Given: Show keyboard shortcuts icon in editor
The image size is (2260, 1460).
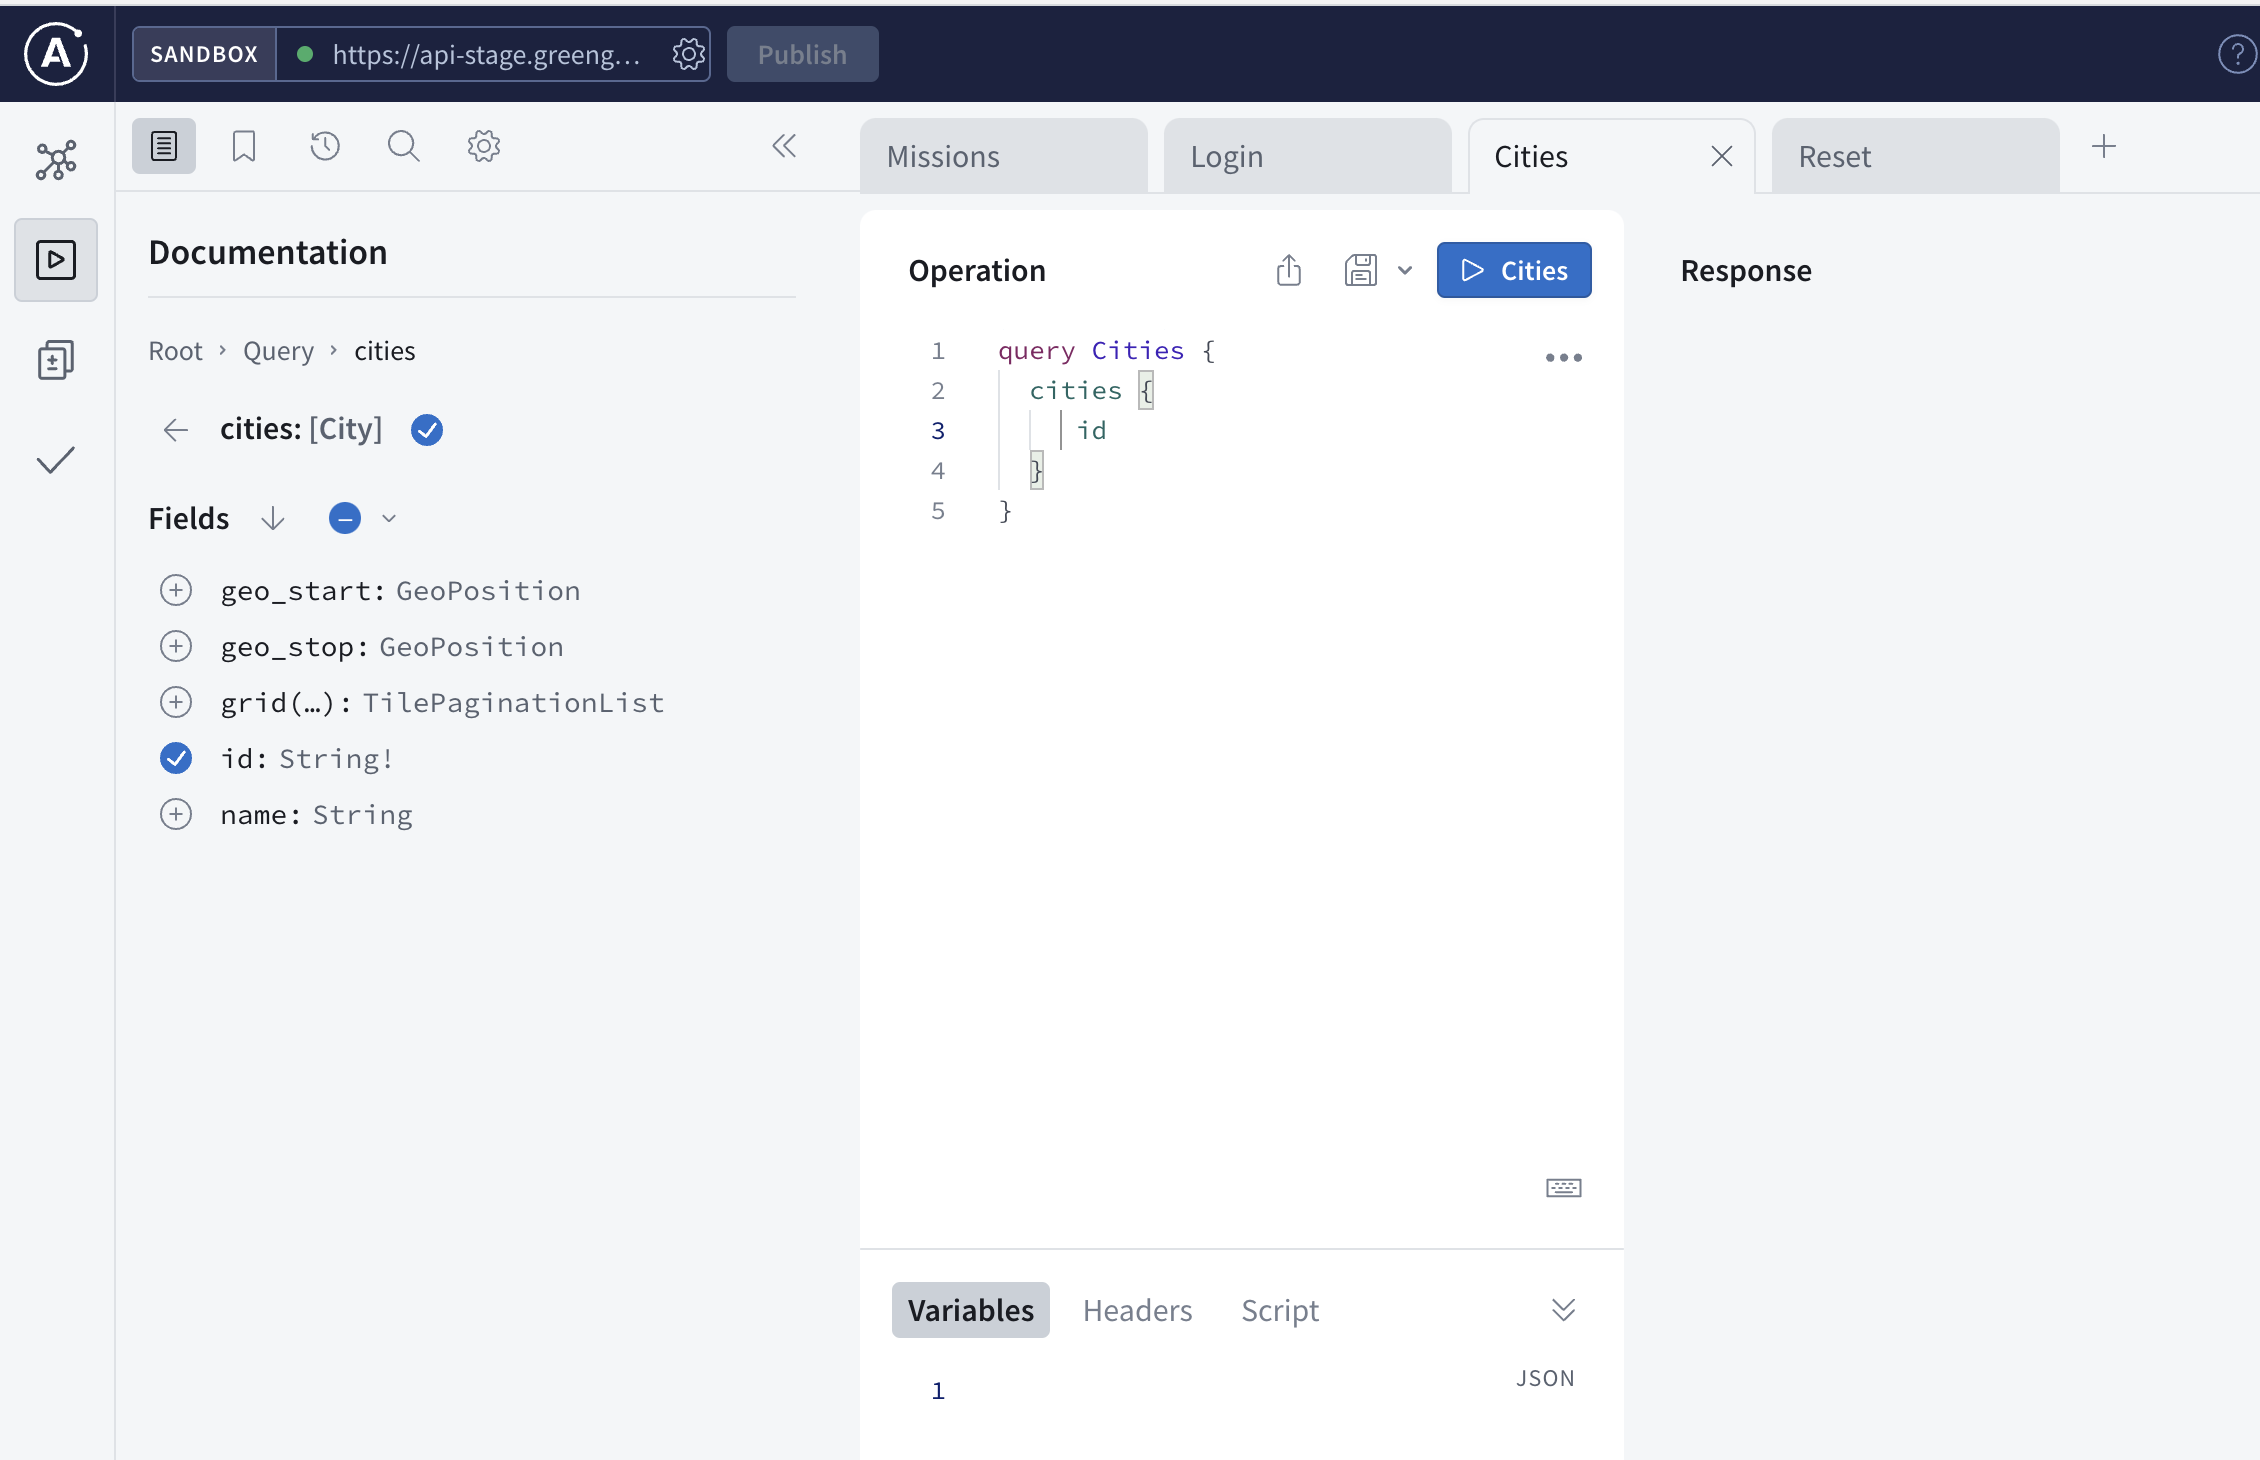Looking at the screenshot, I should [x=1563, y=1187].
